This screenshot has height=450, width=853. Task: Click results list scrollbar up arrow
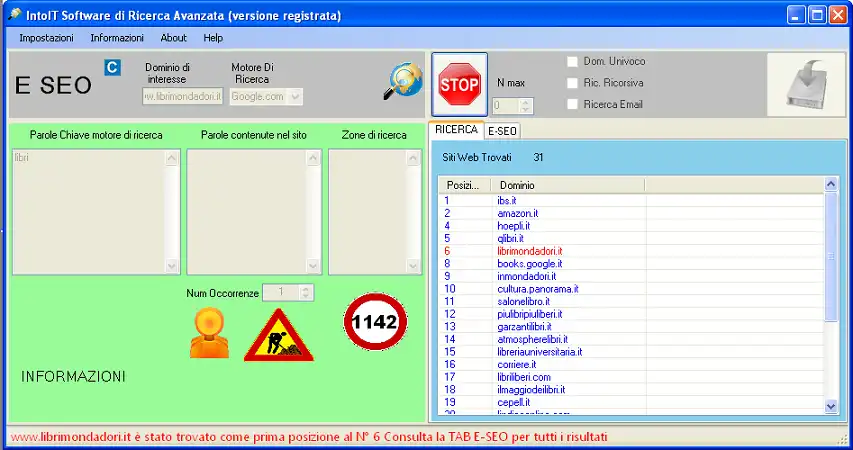click(x=831, y=184)
